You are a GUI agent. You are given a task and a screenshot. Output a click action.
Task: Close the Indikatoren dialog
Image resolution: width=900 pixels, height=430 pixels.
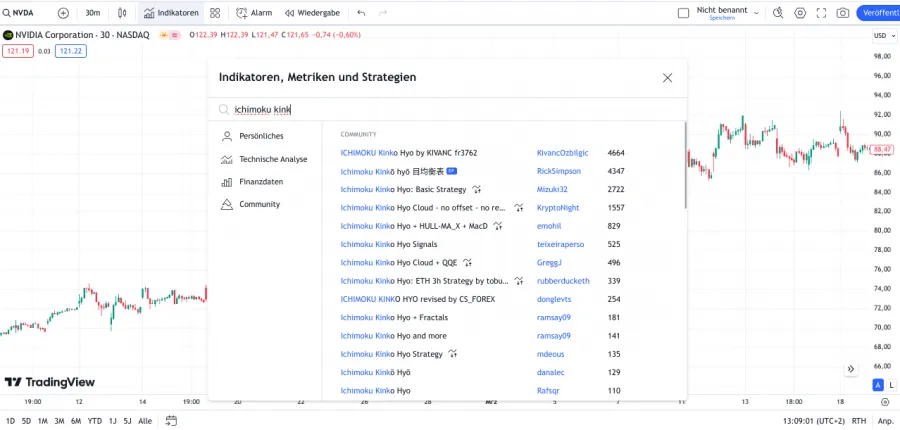(x=667, y=78)
